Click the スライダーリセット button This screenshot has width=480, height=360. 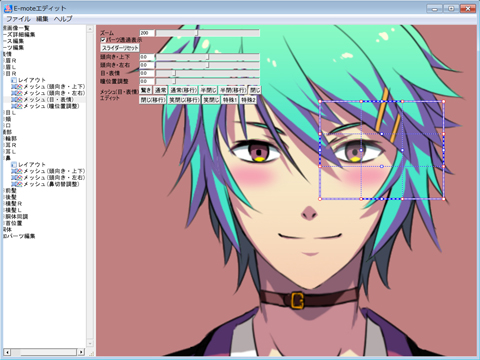[x=120, y=48]
